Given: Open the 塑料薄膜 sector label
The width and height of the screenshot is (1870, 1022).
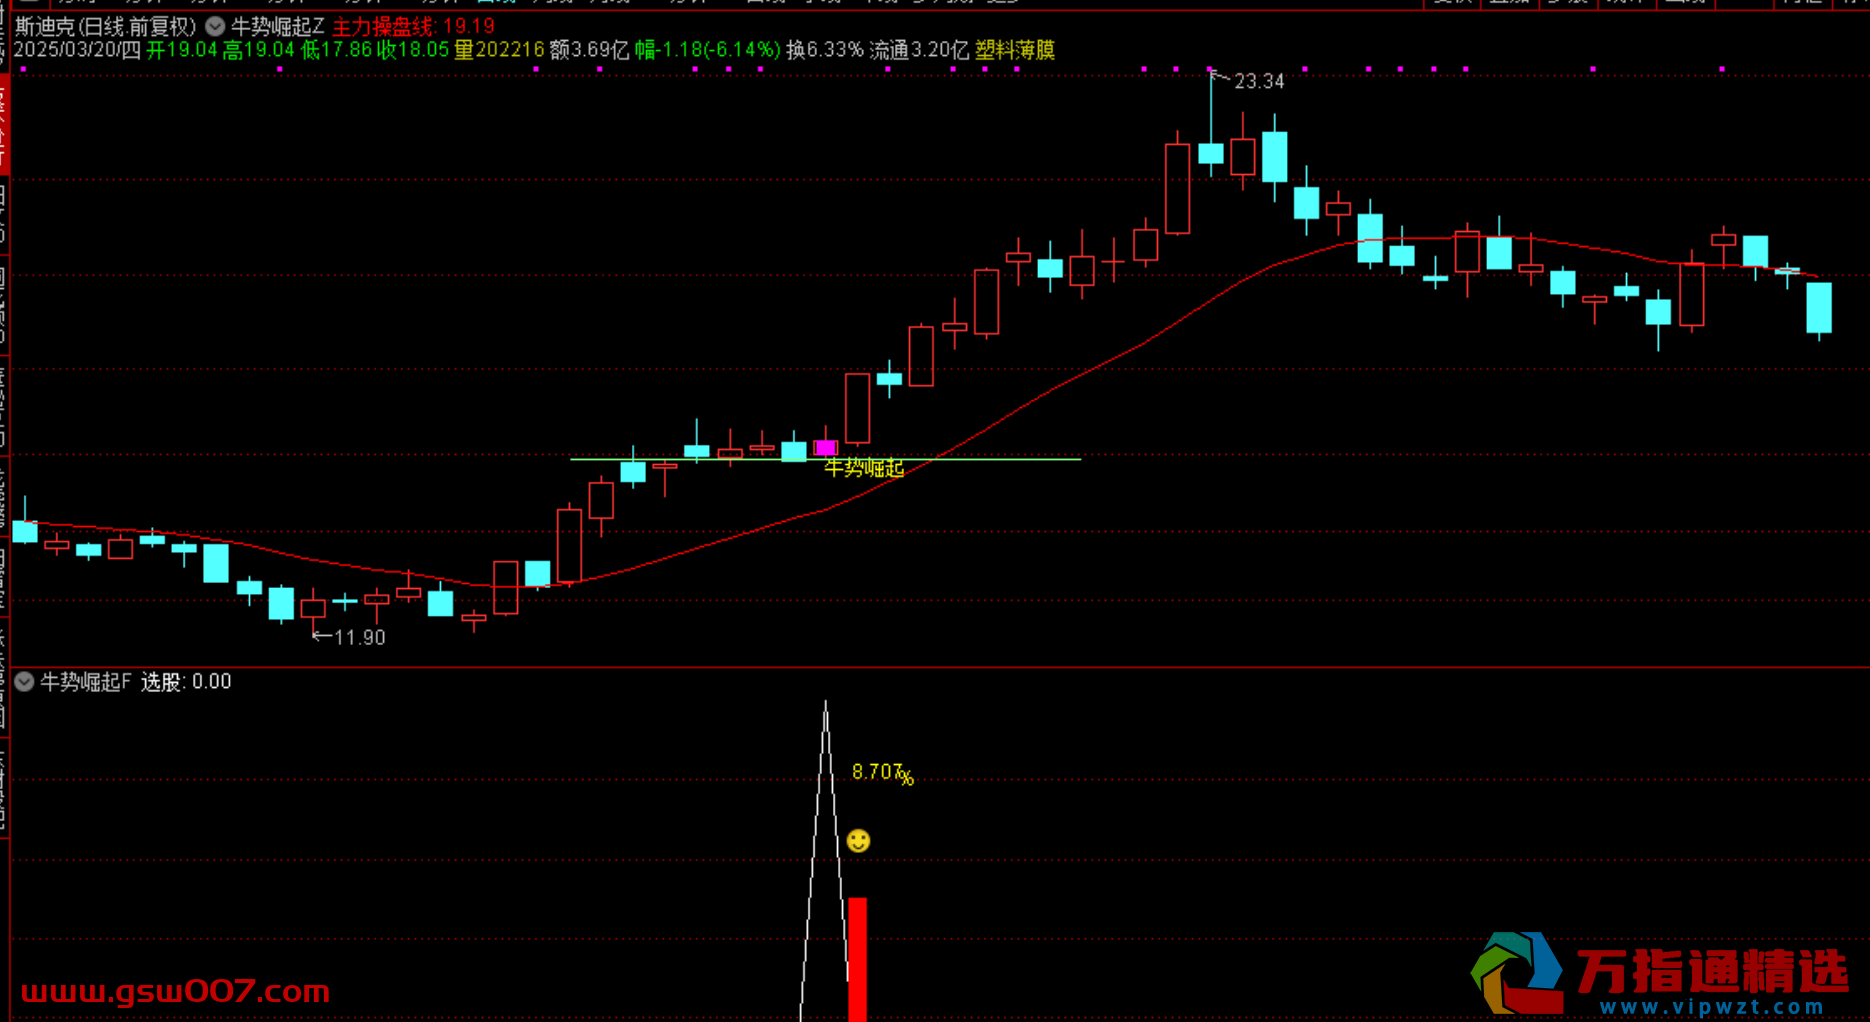Looking at the screenshot, I should point(1015,50).
